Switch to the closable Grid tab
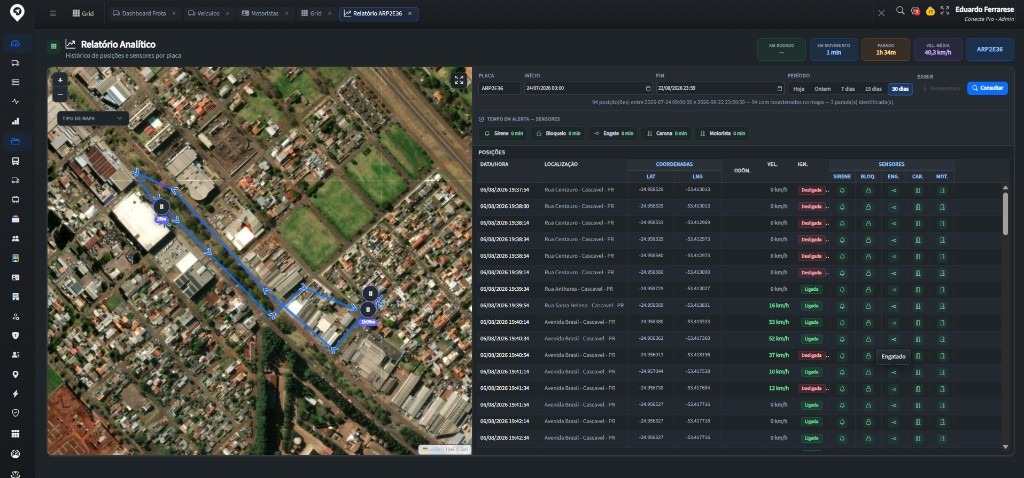 316,13
